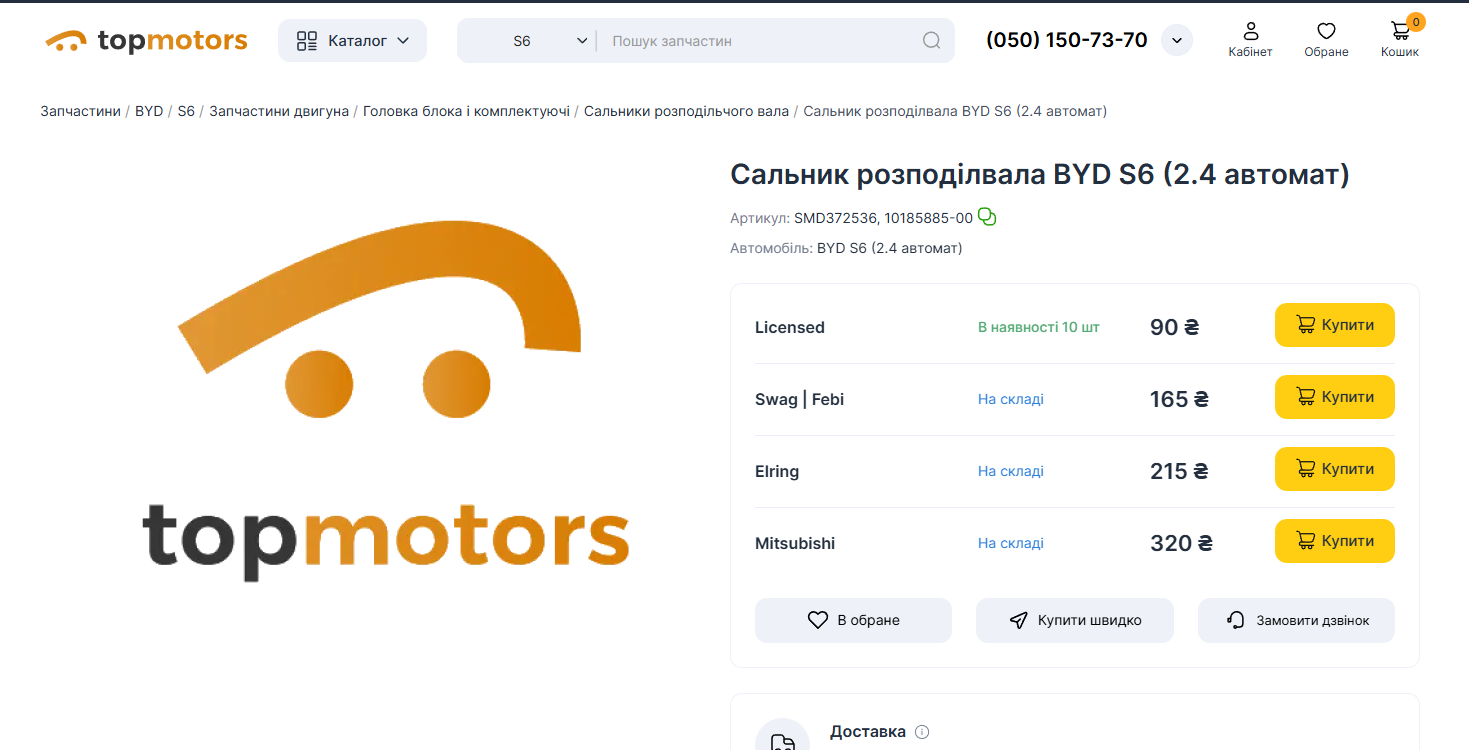Click На складі status in Mitsubishi row

[1011, 543]
